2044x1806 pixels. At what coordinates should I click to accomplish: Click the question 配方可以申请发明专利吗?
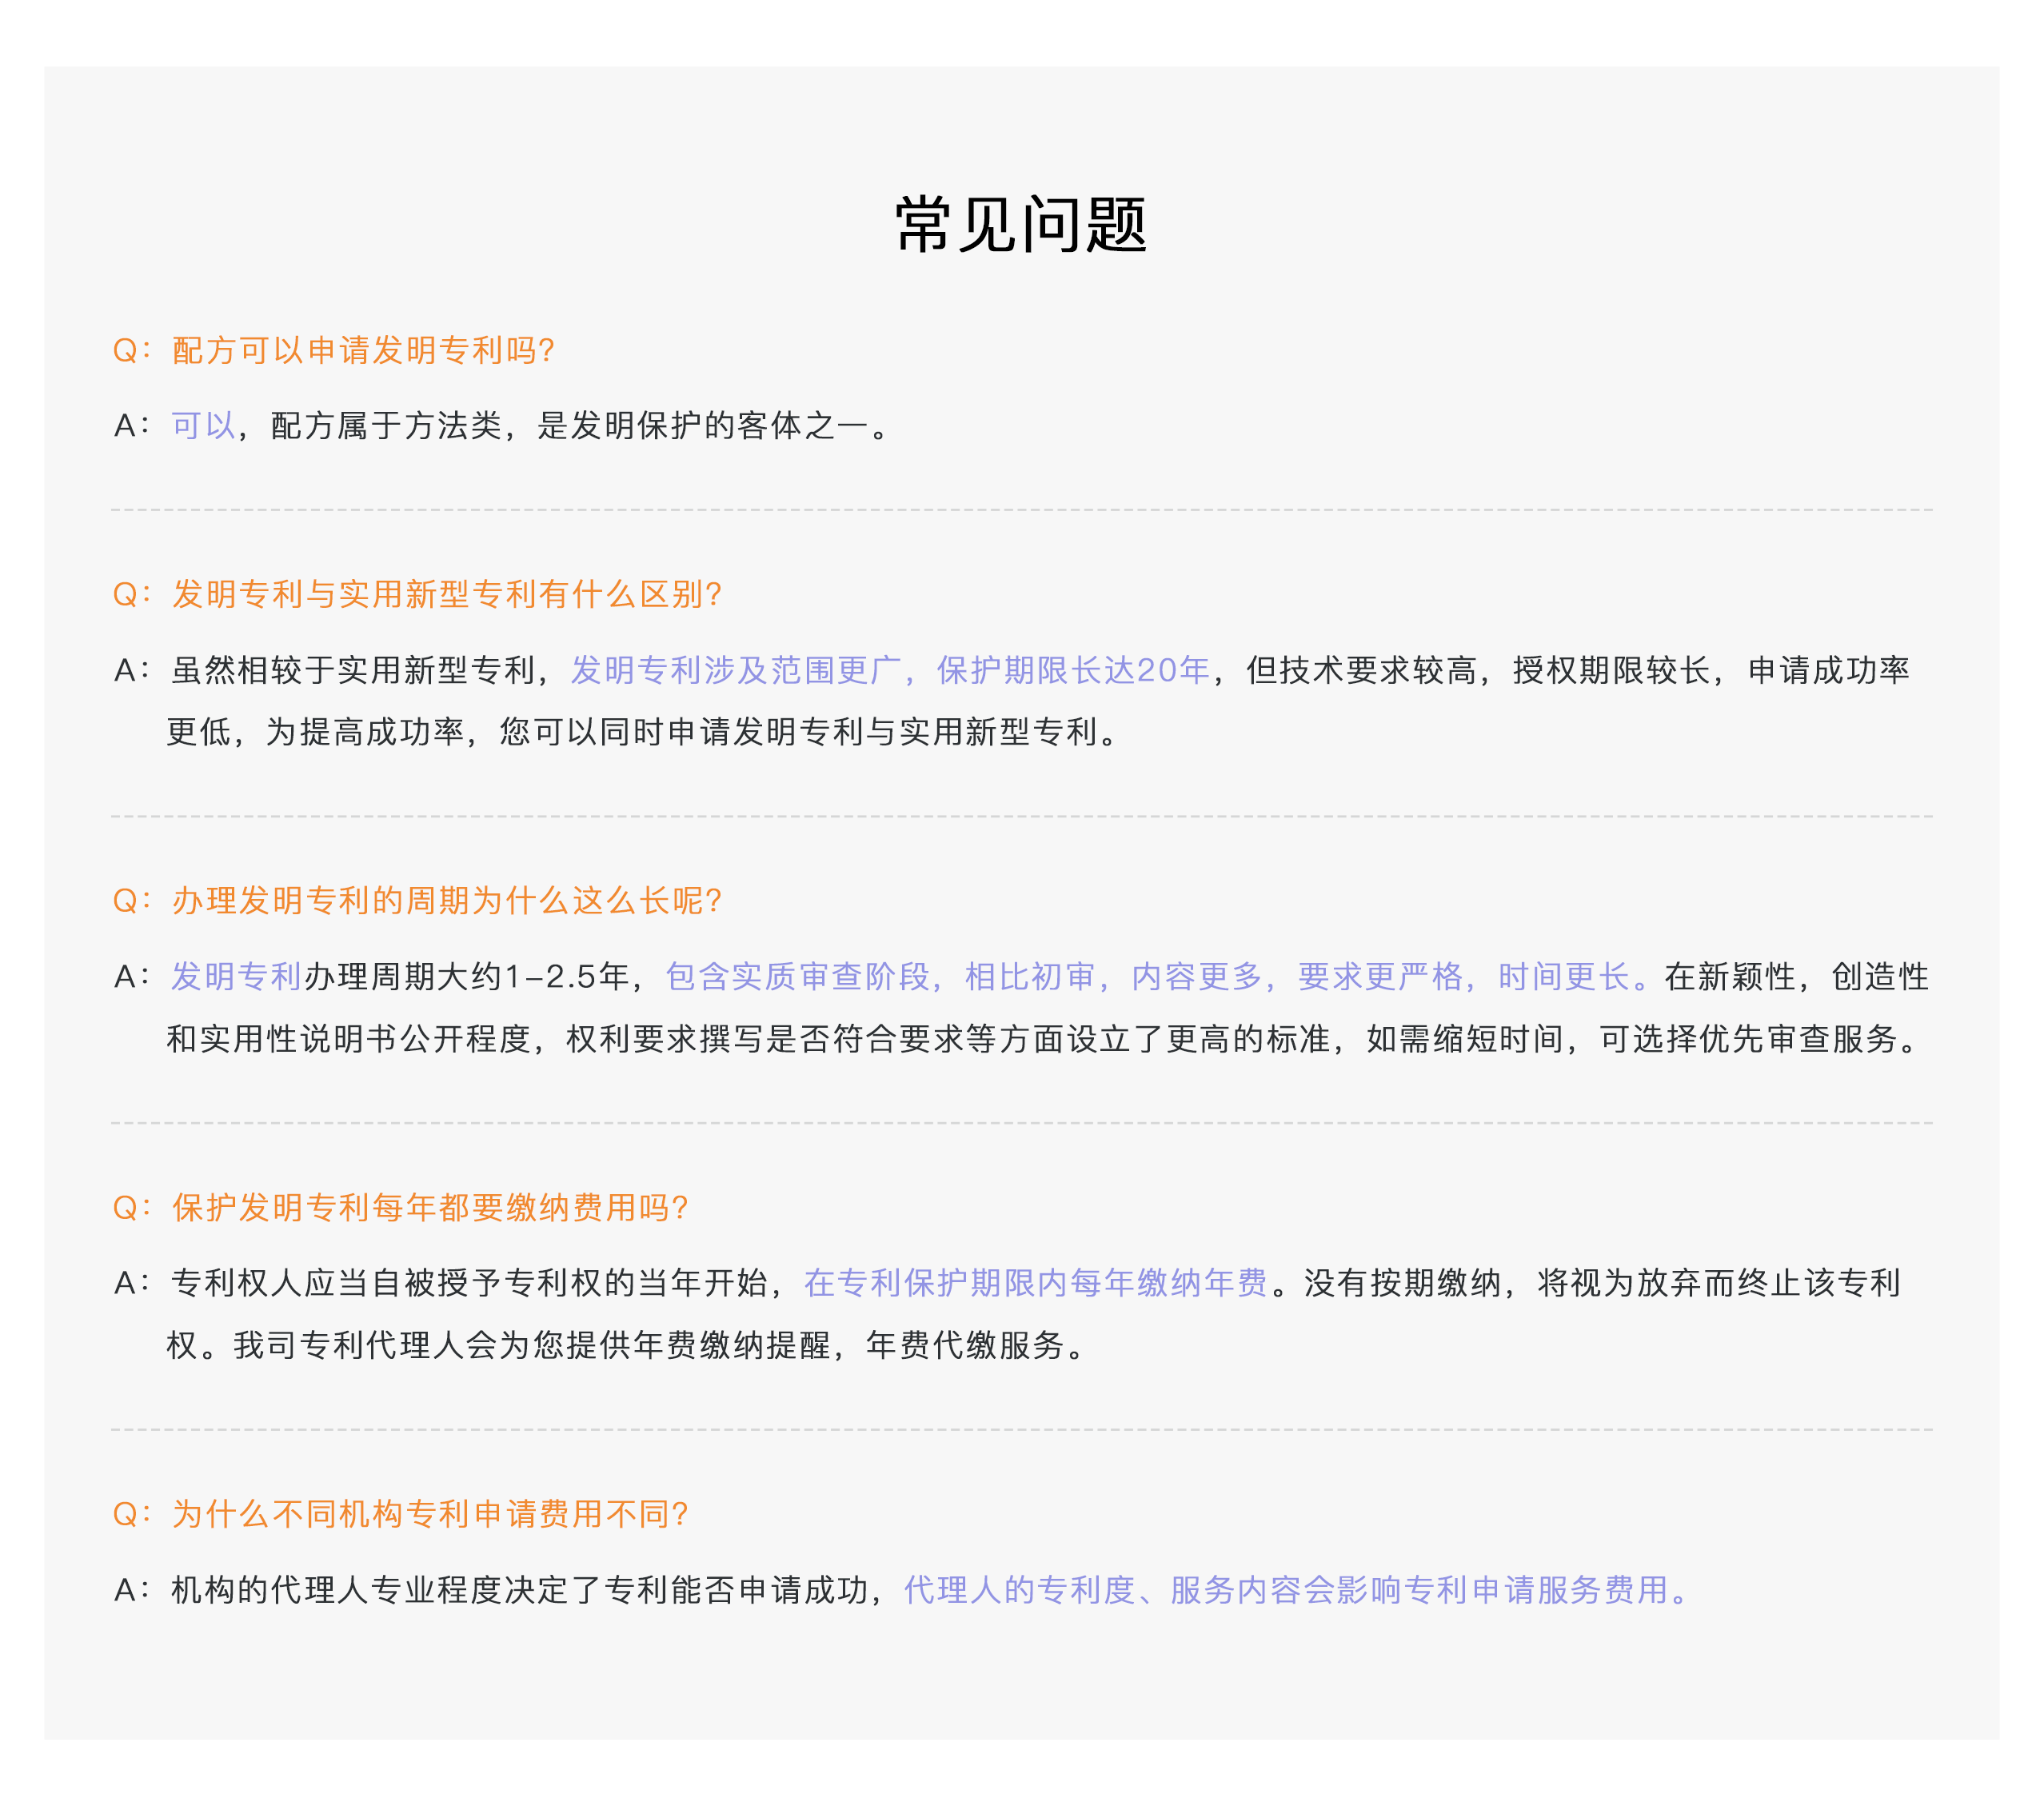pyautogui.click(x=363, y=350)
